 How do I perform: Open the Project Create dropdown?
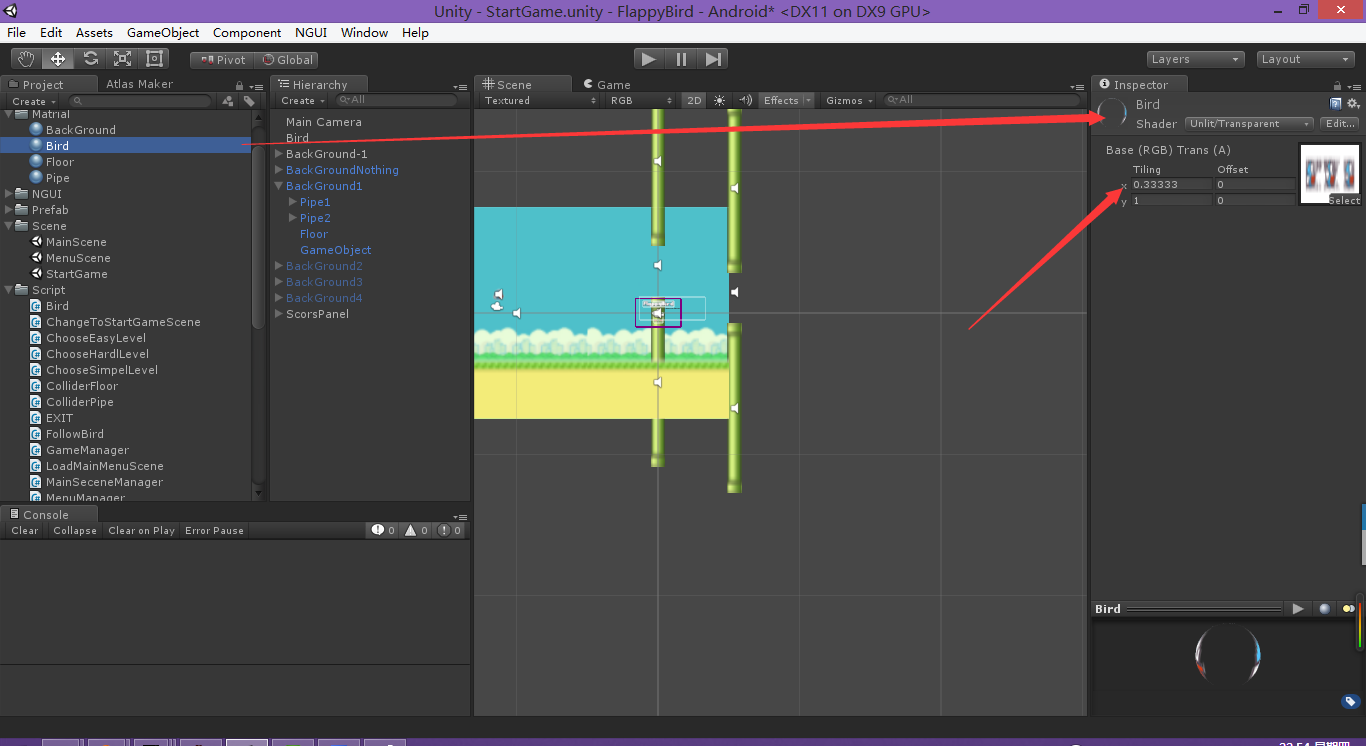pos(34,101)
